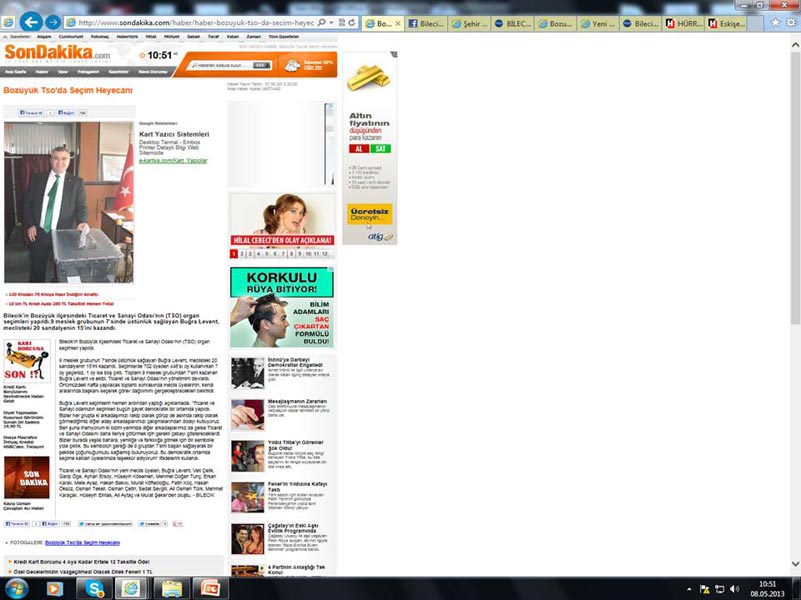This screenshot has height=600, width=801.
Task: Click the Kart Borcuna Son ad image
Action: click(x=27, y=361)
